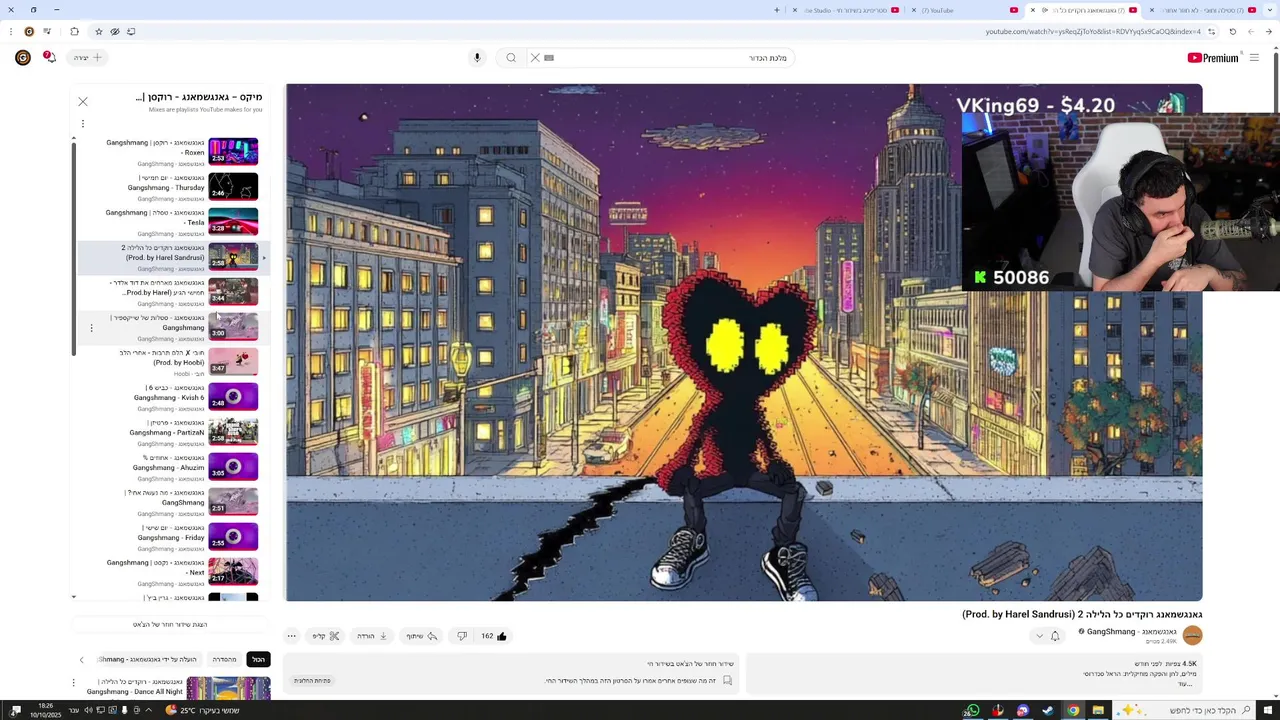
Task: Start voice search with microphone icon
Action: 477,58
